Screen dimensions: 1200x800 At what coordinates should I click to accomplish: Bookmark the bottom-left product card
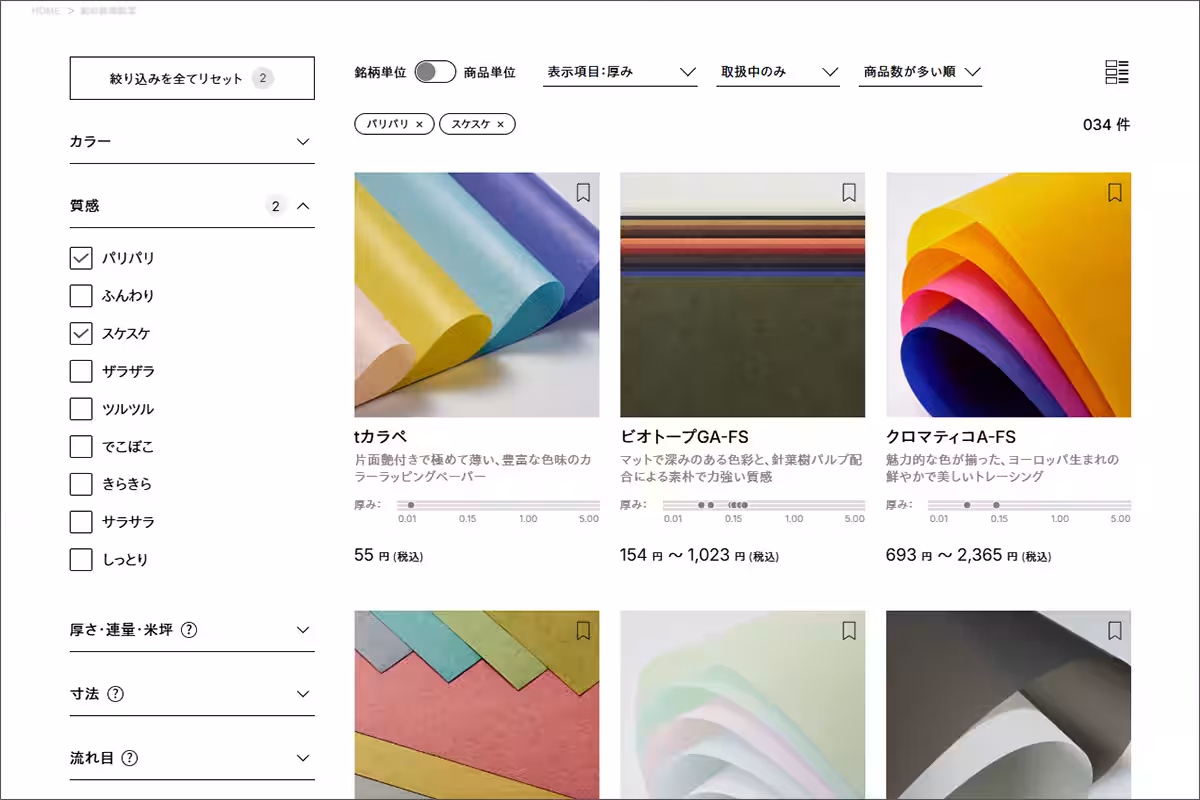pos(583,629)
